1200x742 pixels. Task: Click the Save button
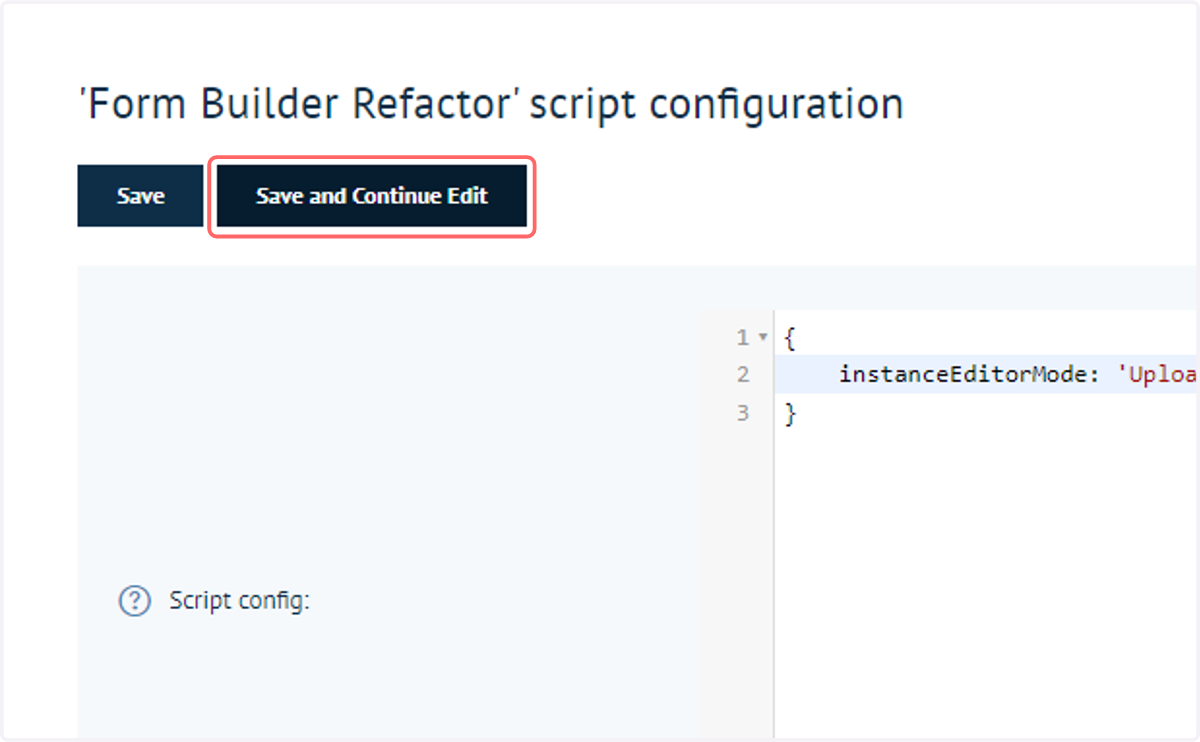click(140, 196)
